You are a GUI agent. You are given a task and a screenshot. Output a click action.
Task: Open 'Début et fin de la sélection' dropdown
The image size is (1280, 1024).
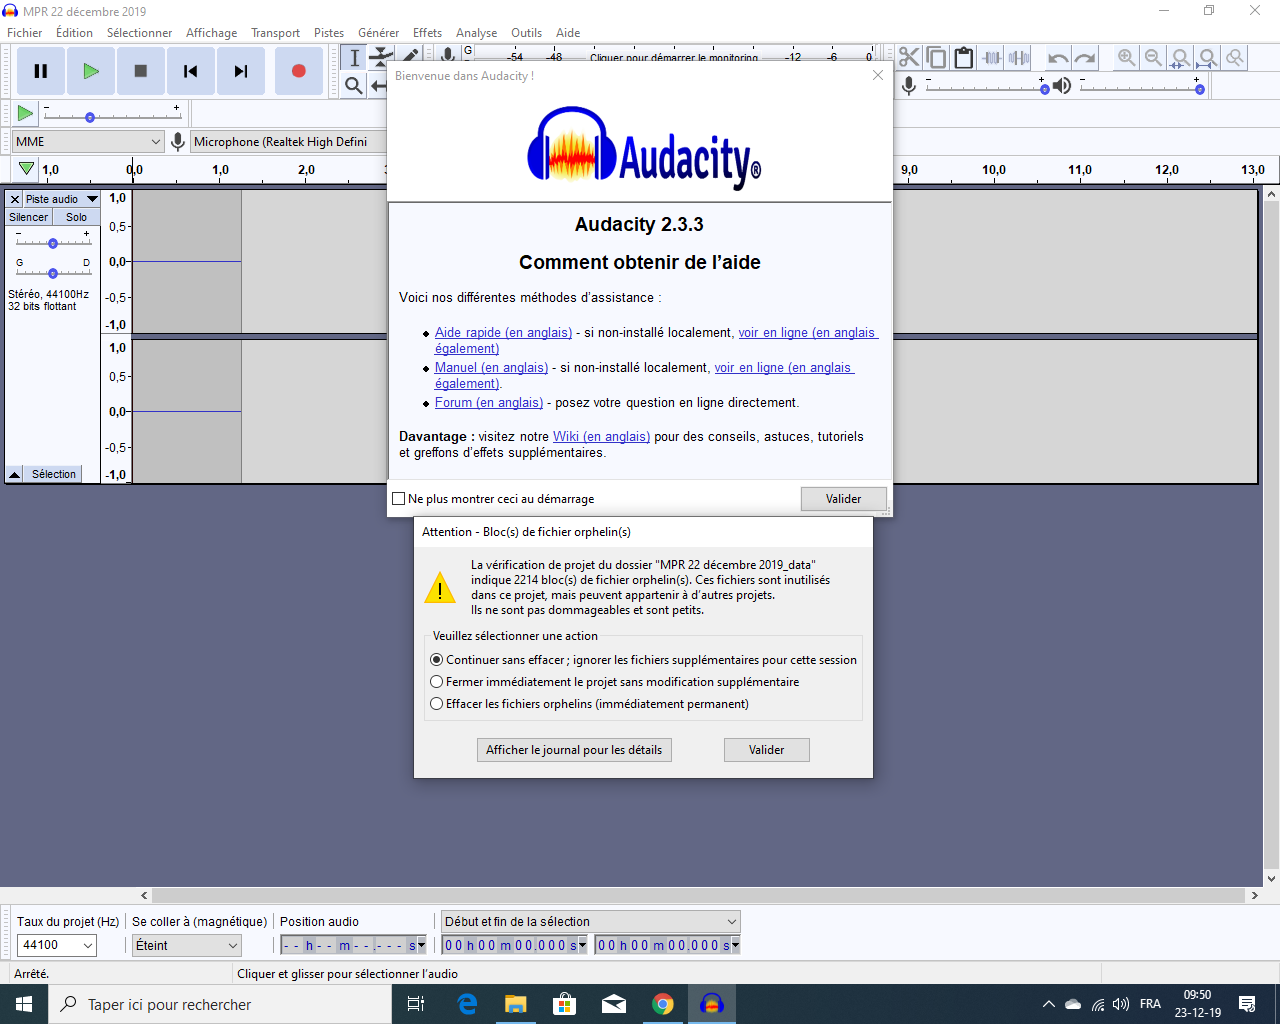(590, 922)
